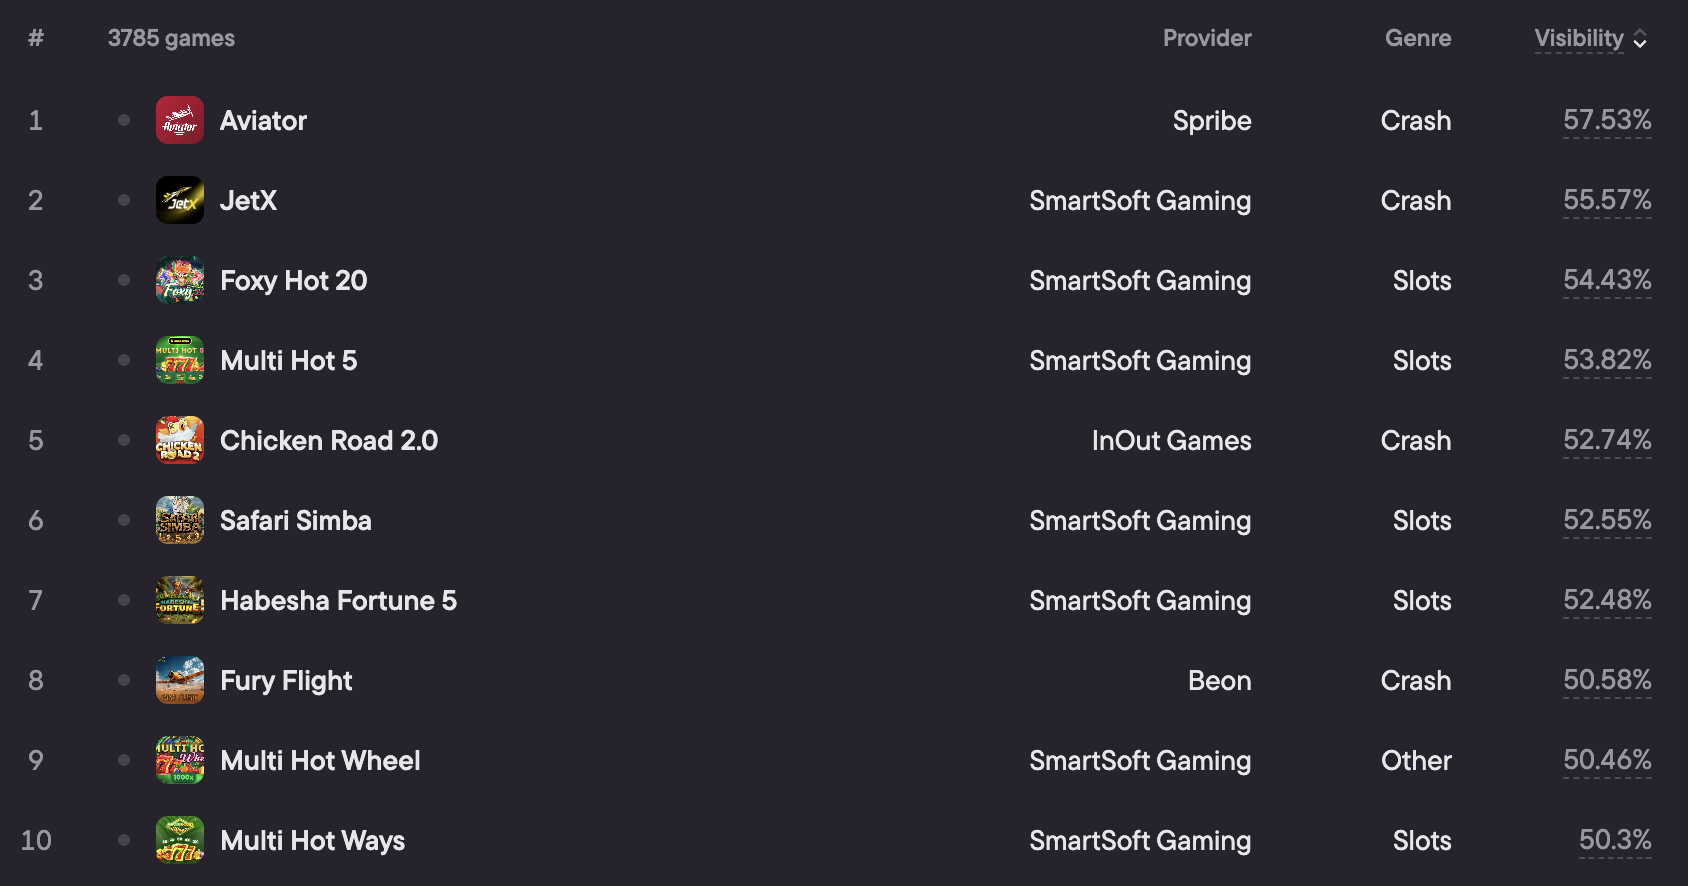Click the Aviator game icon
This screenshot has height=886, width=1688.
pyautogui.click(x=180, y=120)
